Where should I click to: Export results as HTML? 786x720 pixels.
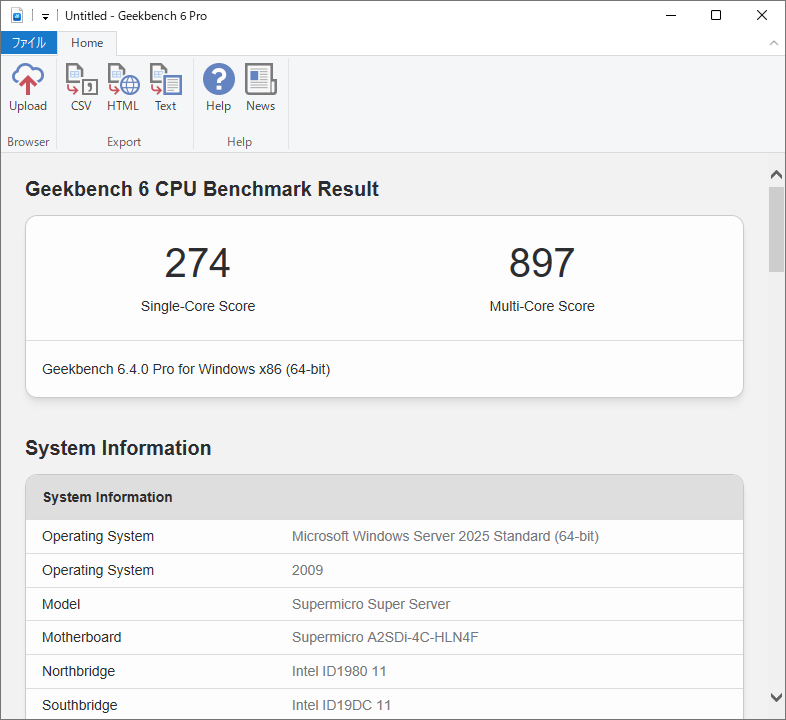[x=123, y=88]
